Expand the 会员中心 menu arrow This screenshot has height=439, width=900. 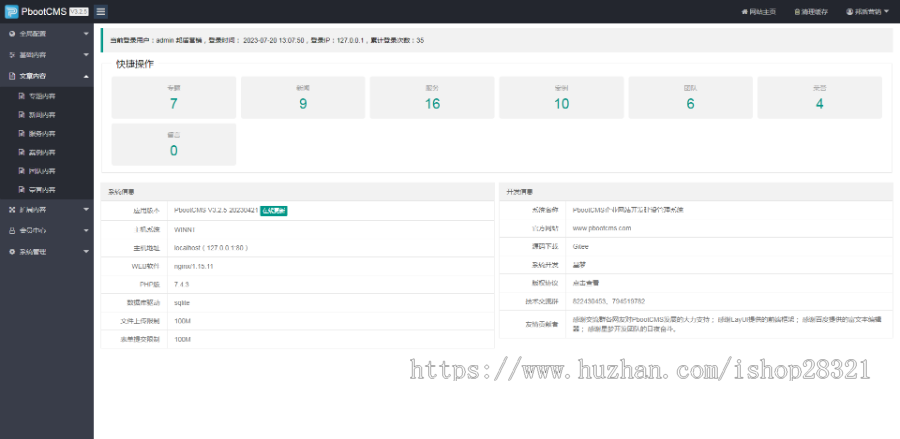[x=86, y=231]
